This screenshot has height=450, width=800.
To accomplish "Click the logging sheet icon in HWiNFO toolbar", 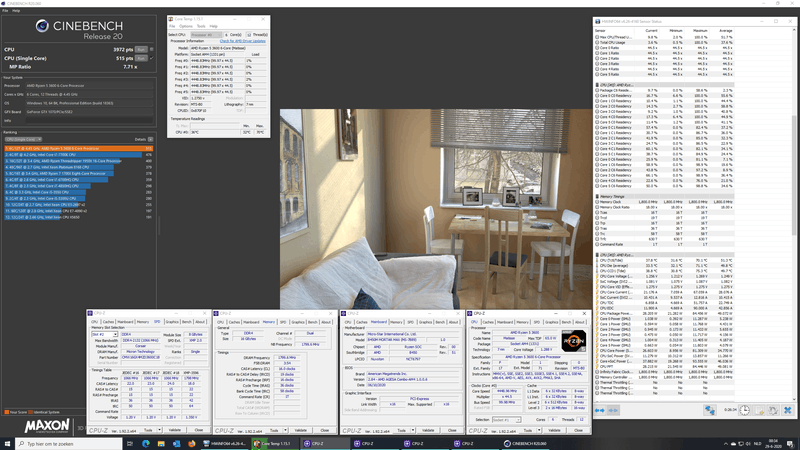I will click(759, 410).
